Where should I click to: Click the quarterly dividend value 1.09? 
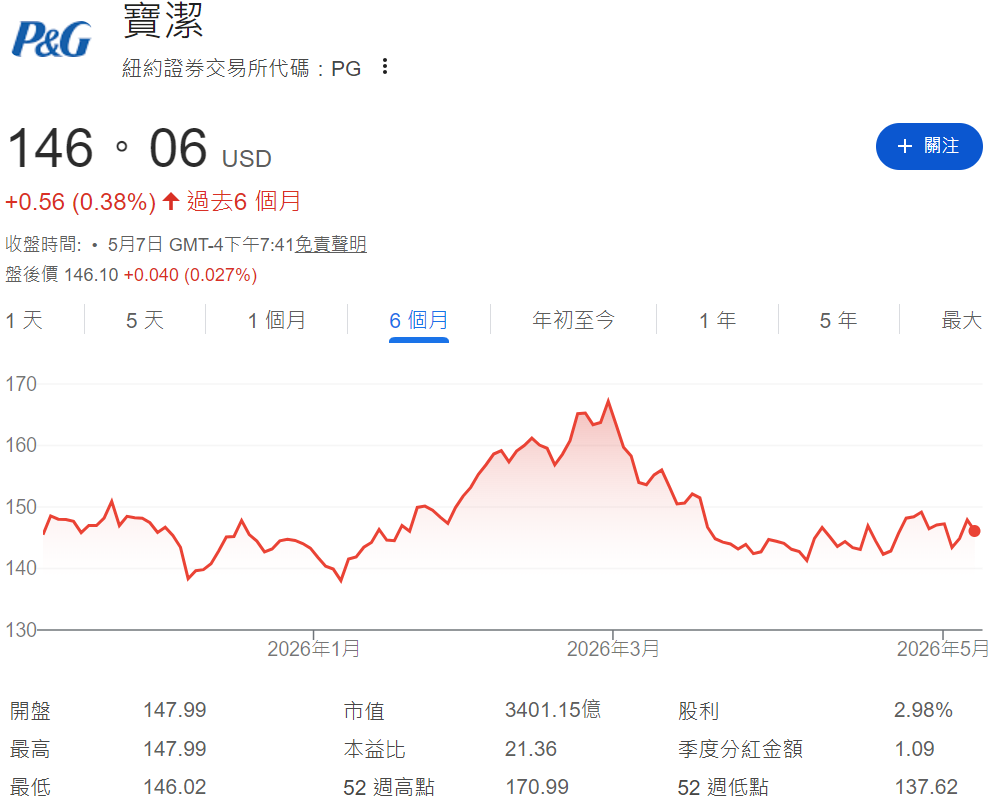(x=915, y=748)
